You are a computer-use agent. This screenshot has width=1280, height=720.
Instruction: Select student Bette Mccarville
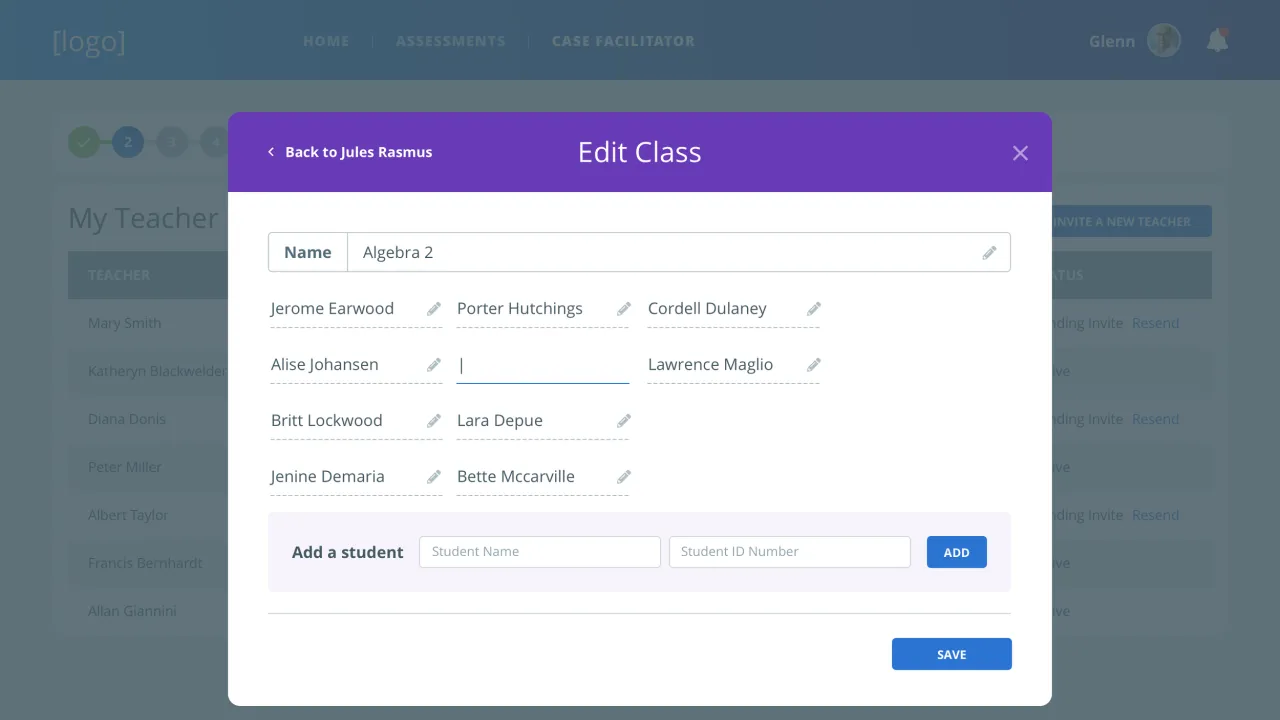[516, 477]
